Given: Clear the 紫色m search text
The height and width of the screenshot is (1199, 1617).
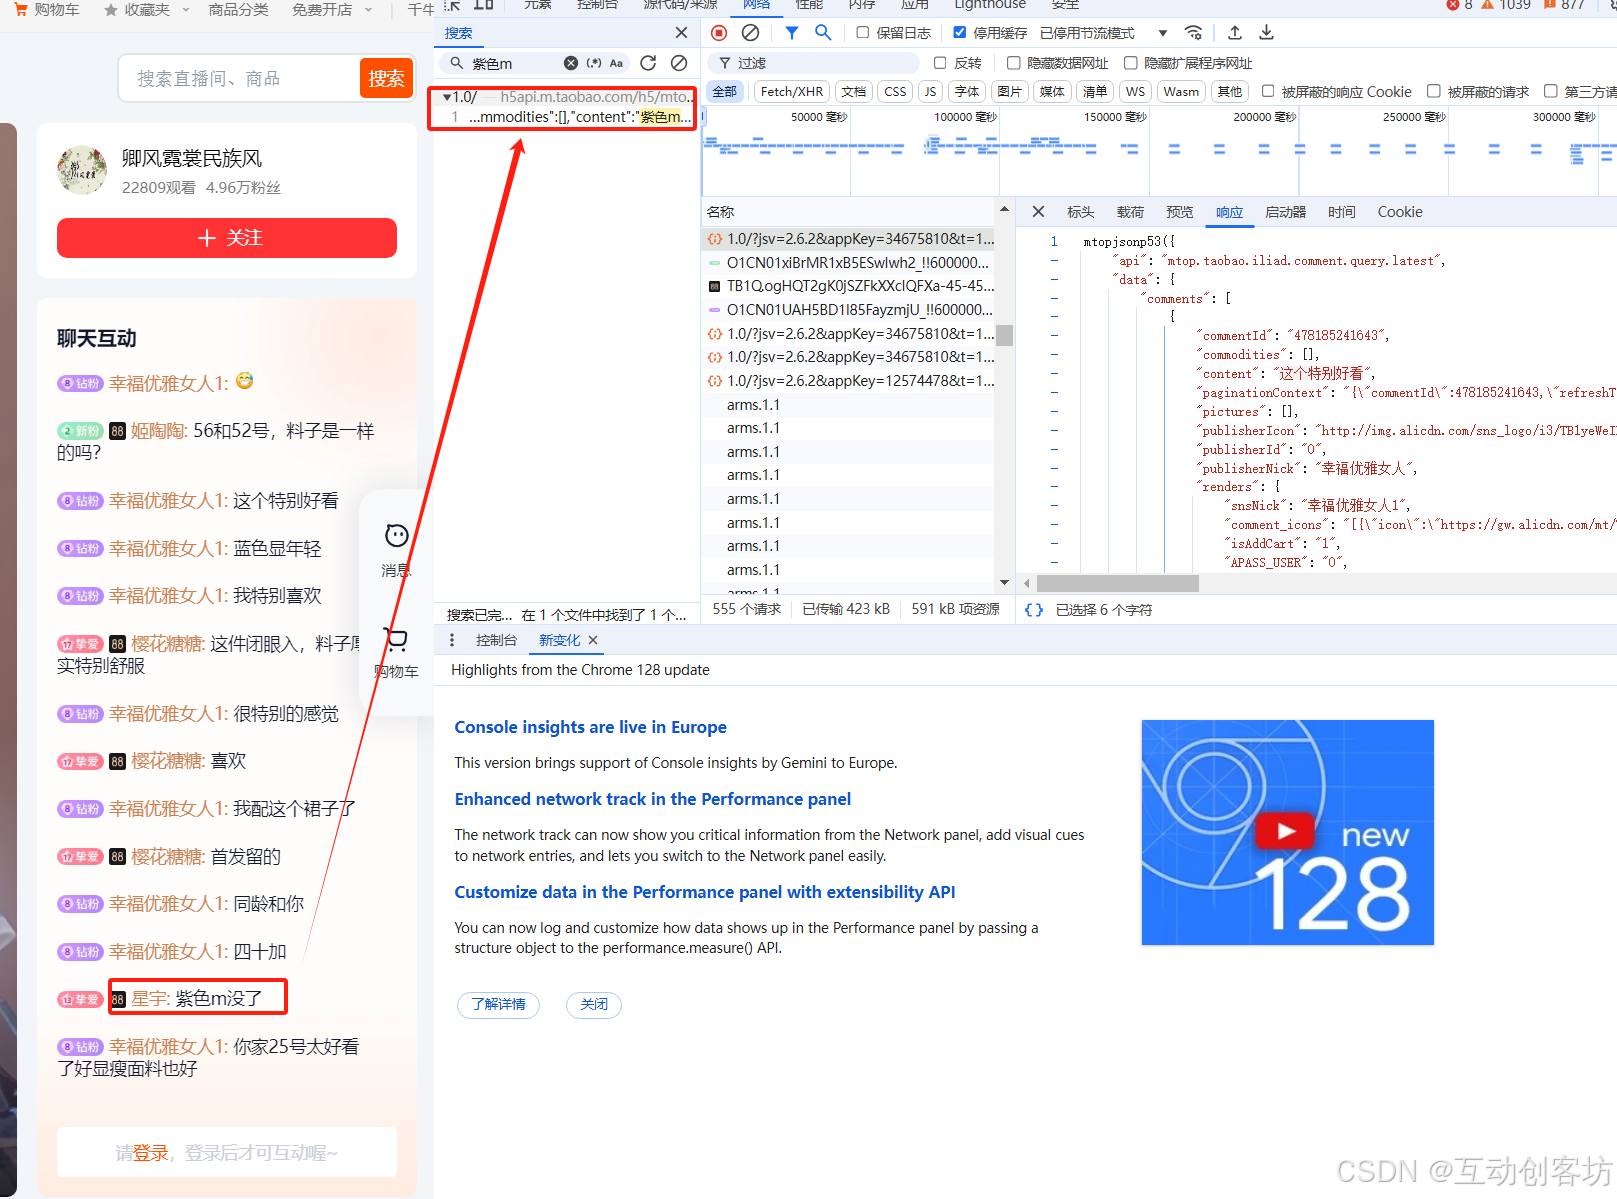Looking at the screenshot, I should tap(571, 63).
